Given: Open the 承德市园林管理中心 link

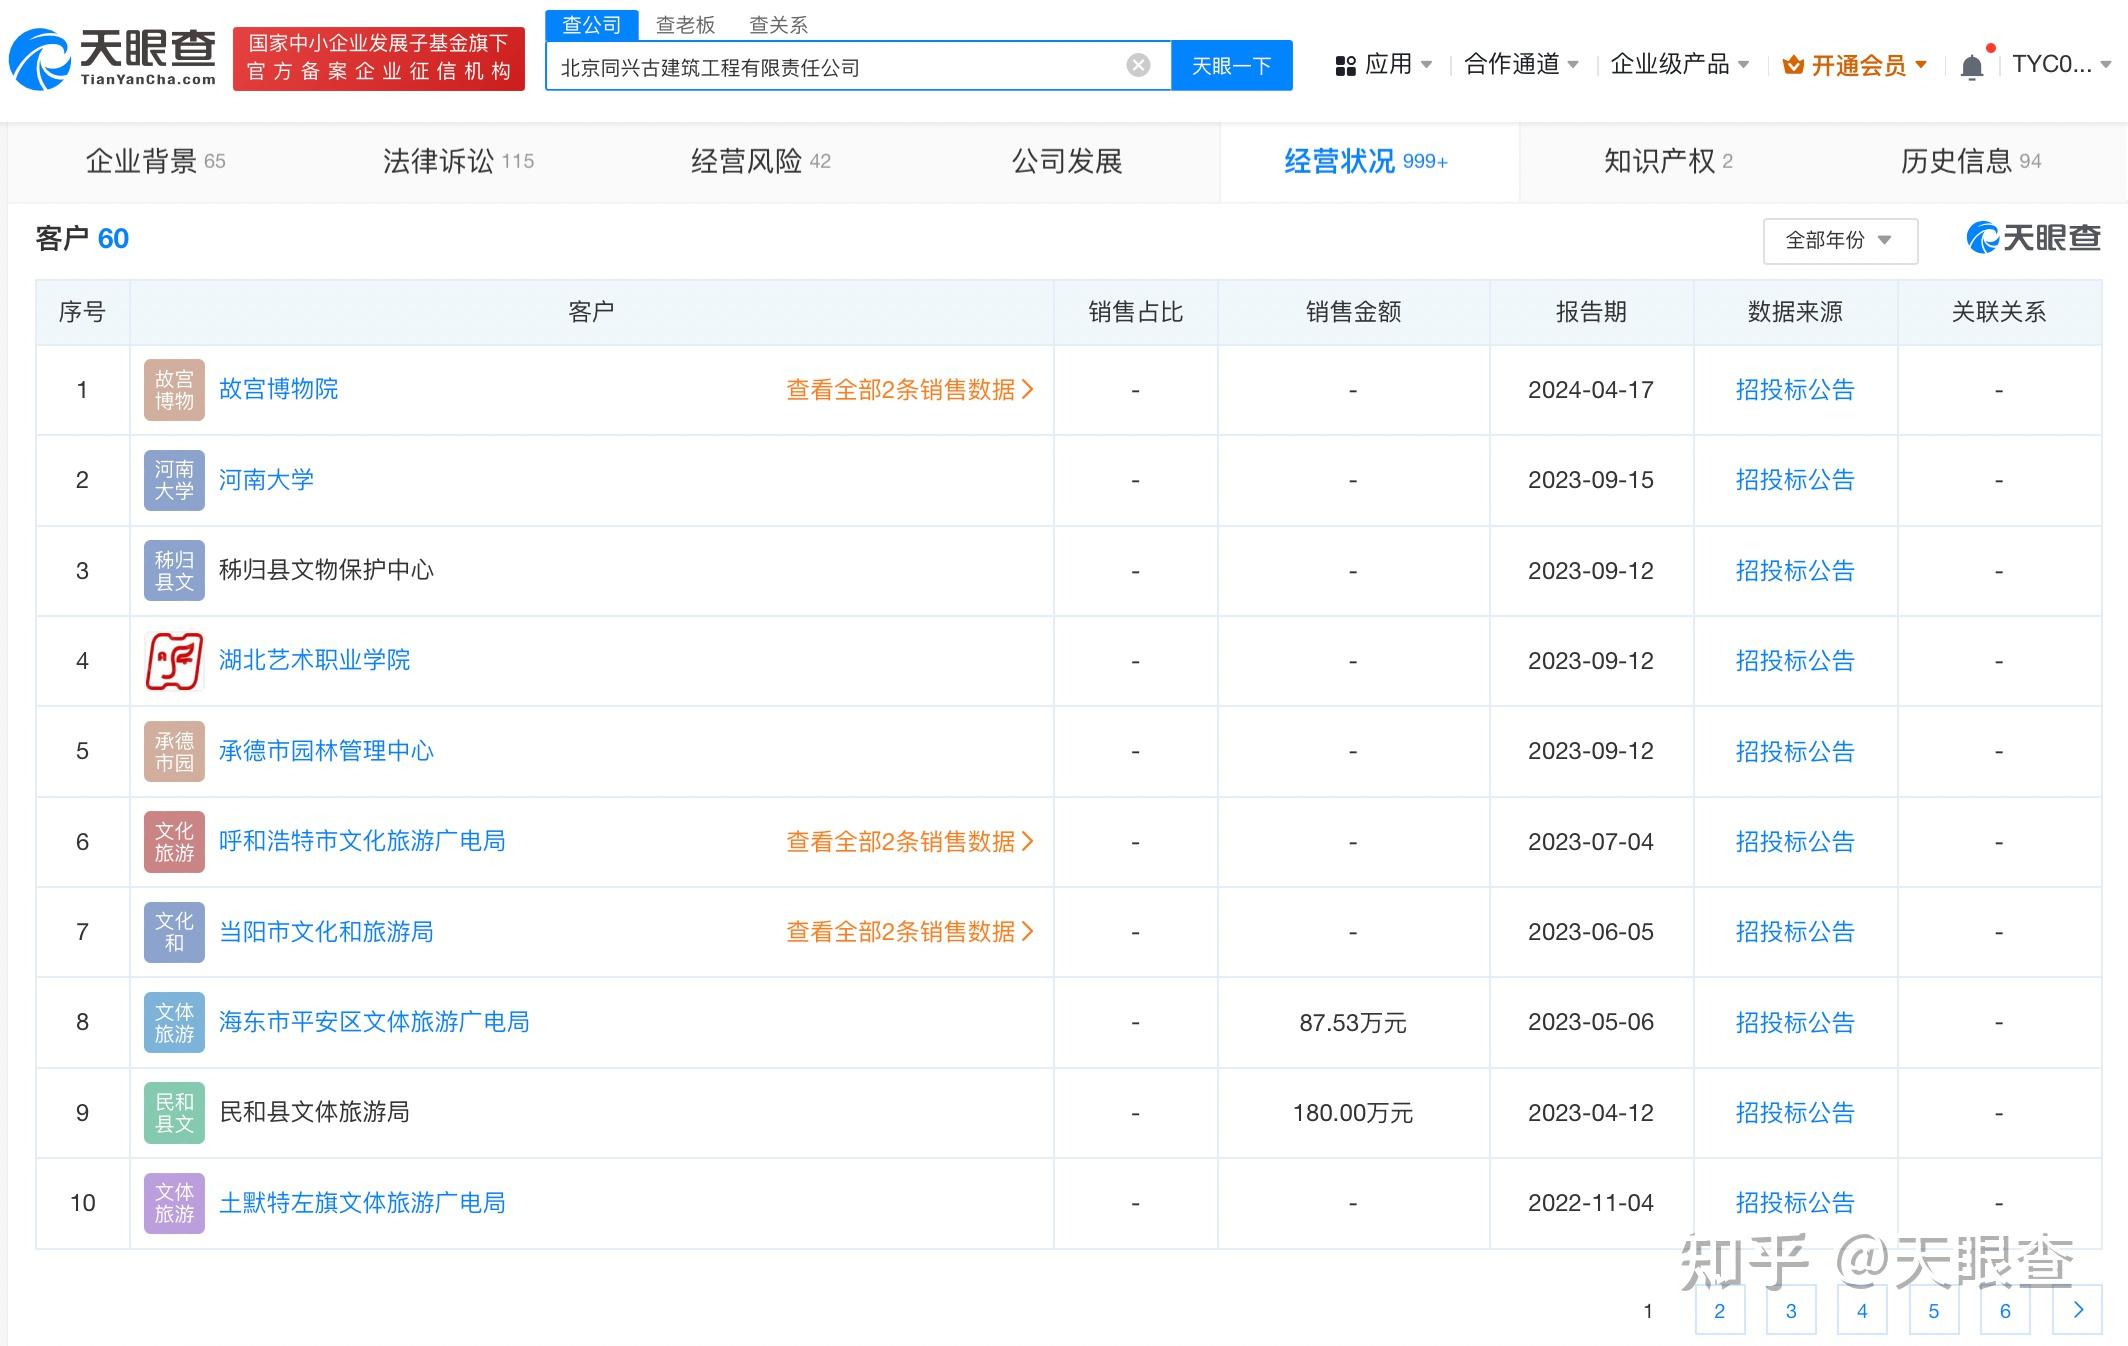Looking at the screenshot, I should tap(326, 751).
